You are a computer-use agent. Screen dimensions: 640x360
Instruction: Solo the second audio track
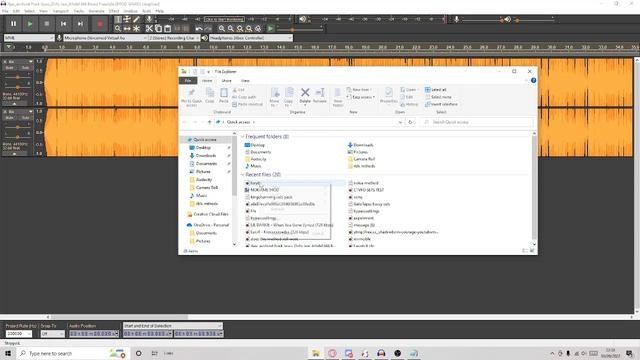pos(25,118)
